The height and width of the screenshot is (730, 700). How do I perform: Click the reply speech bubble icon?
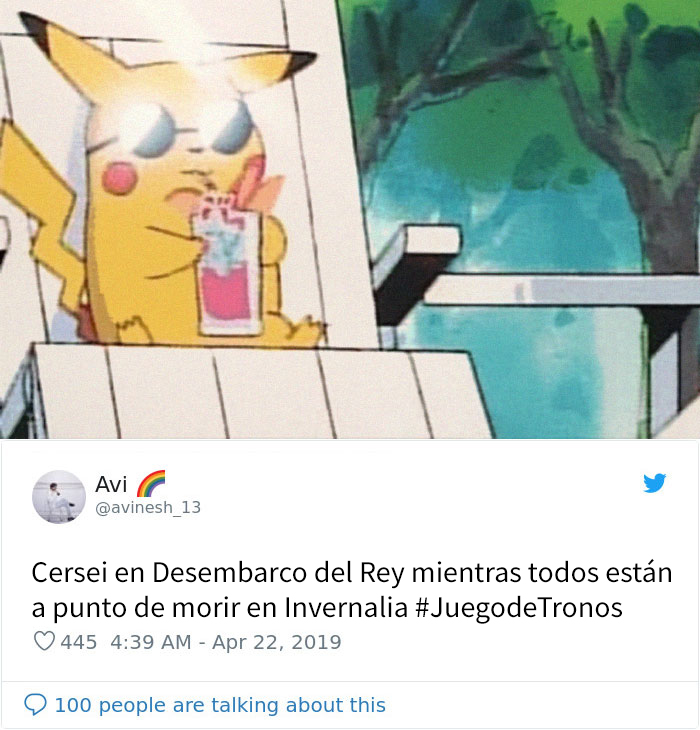tap(35, 704)
